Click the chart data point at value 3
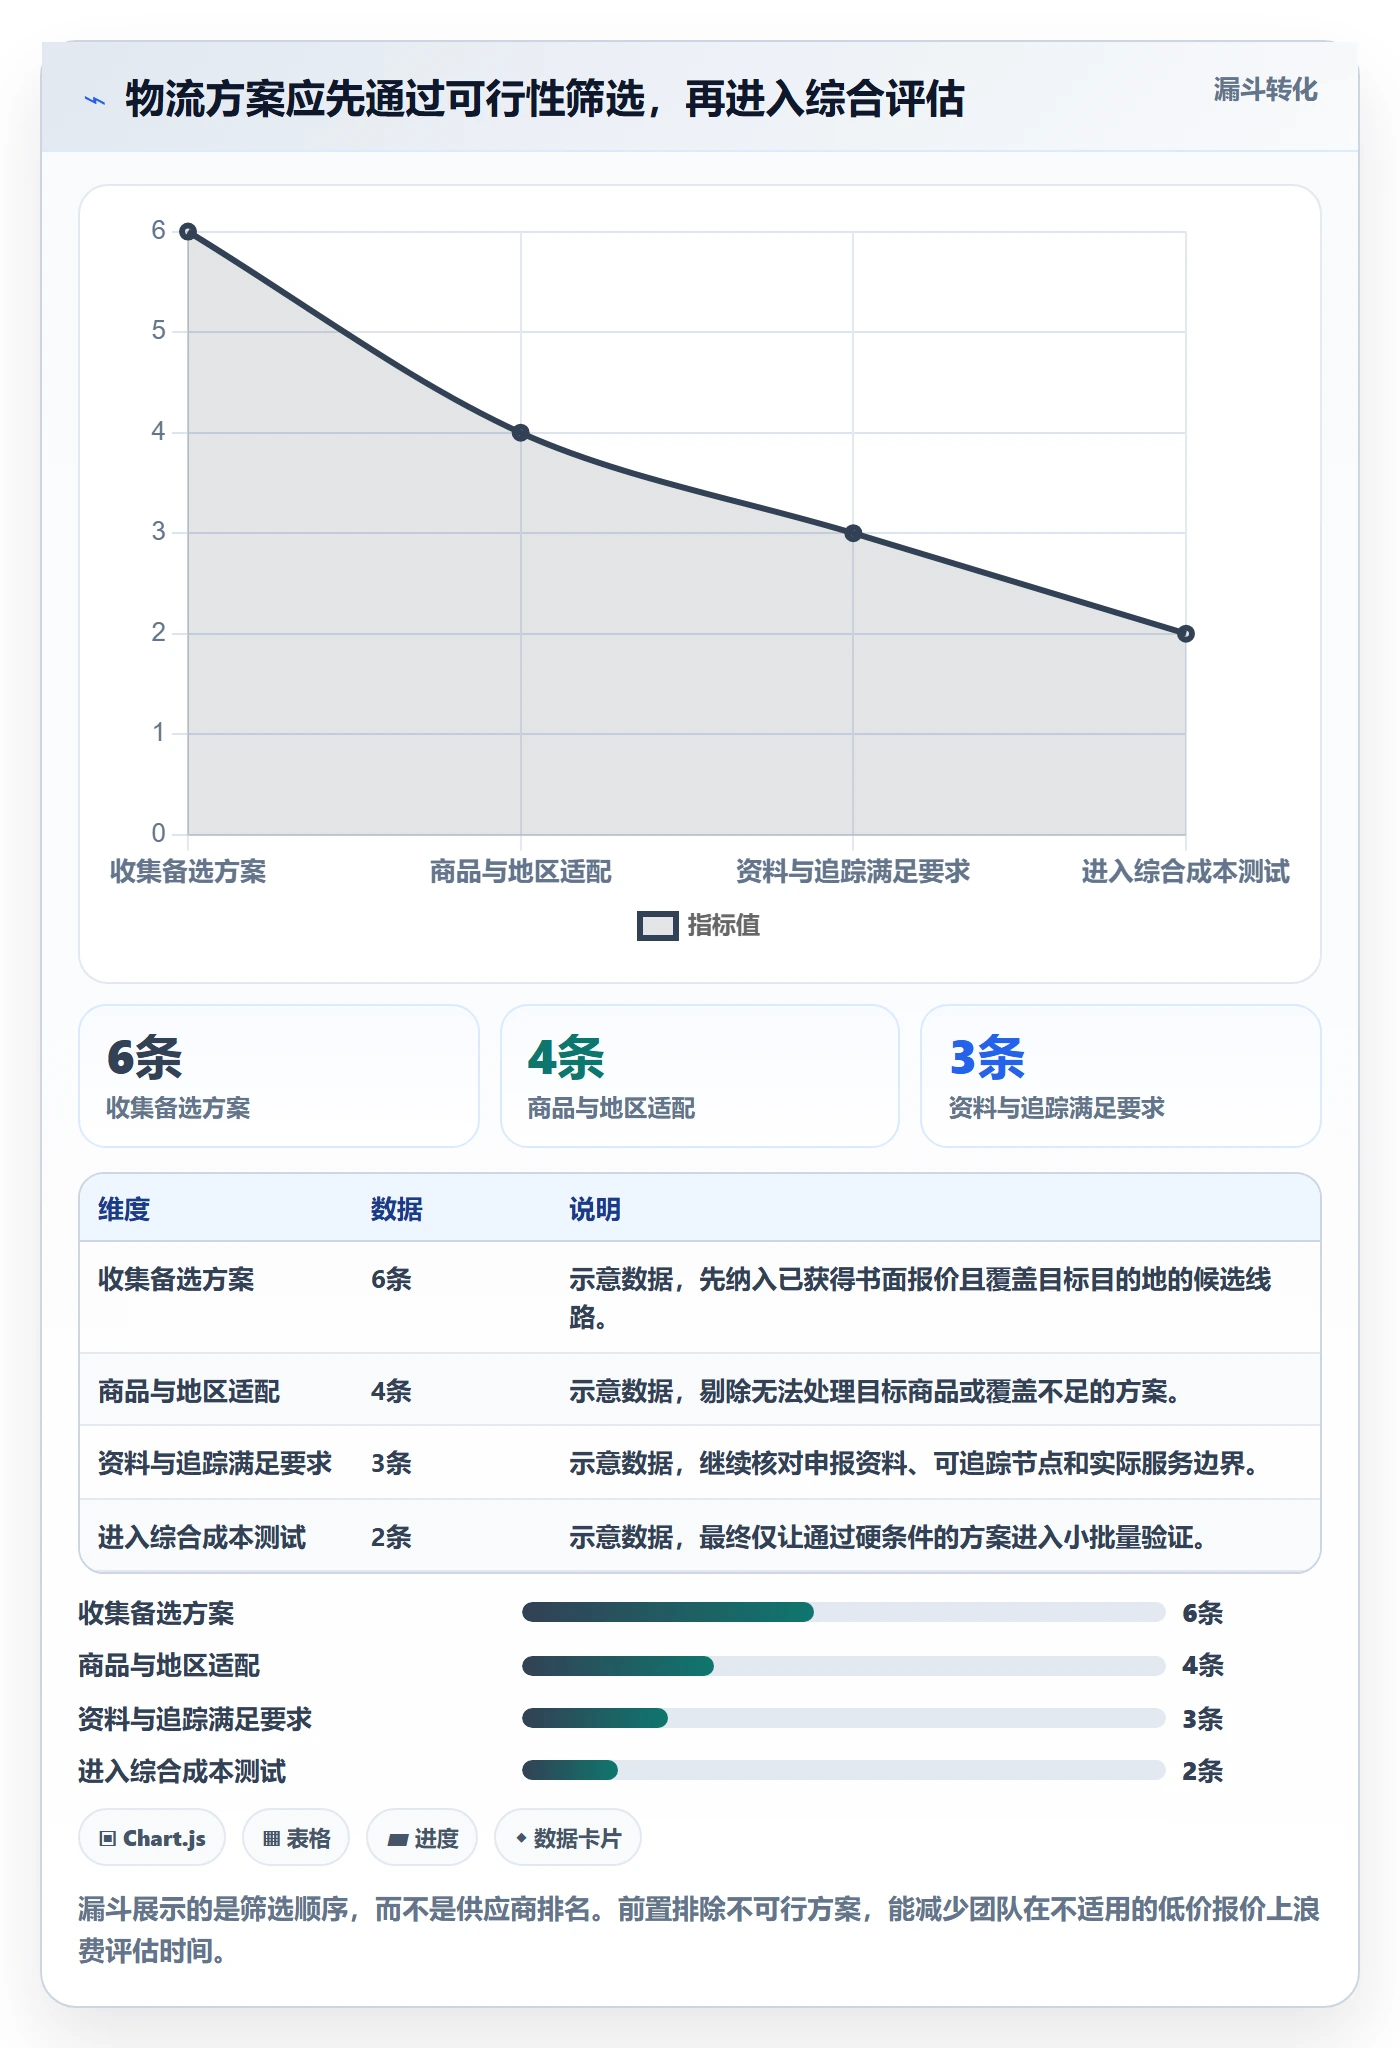 pos(853,533)
